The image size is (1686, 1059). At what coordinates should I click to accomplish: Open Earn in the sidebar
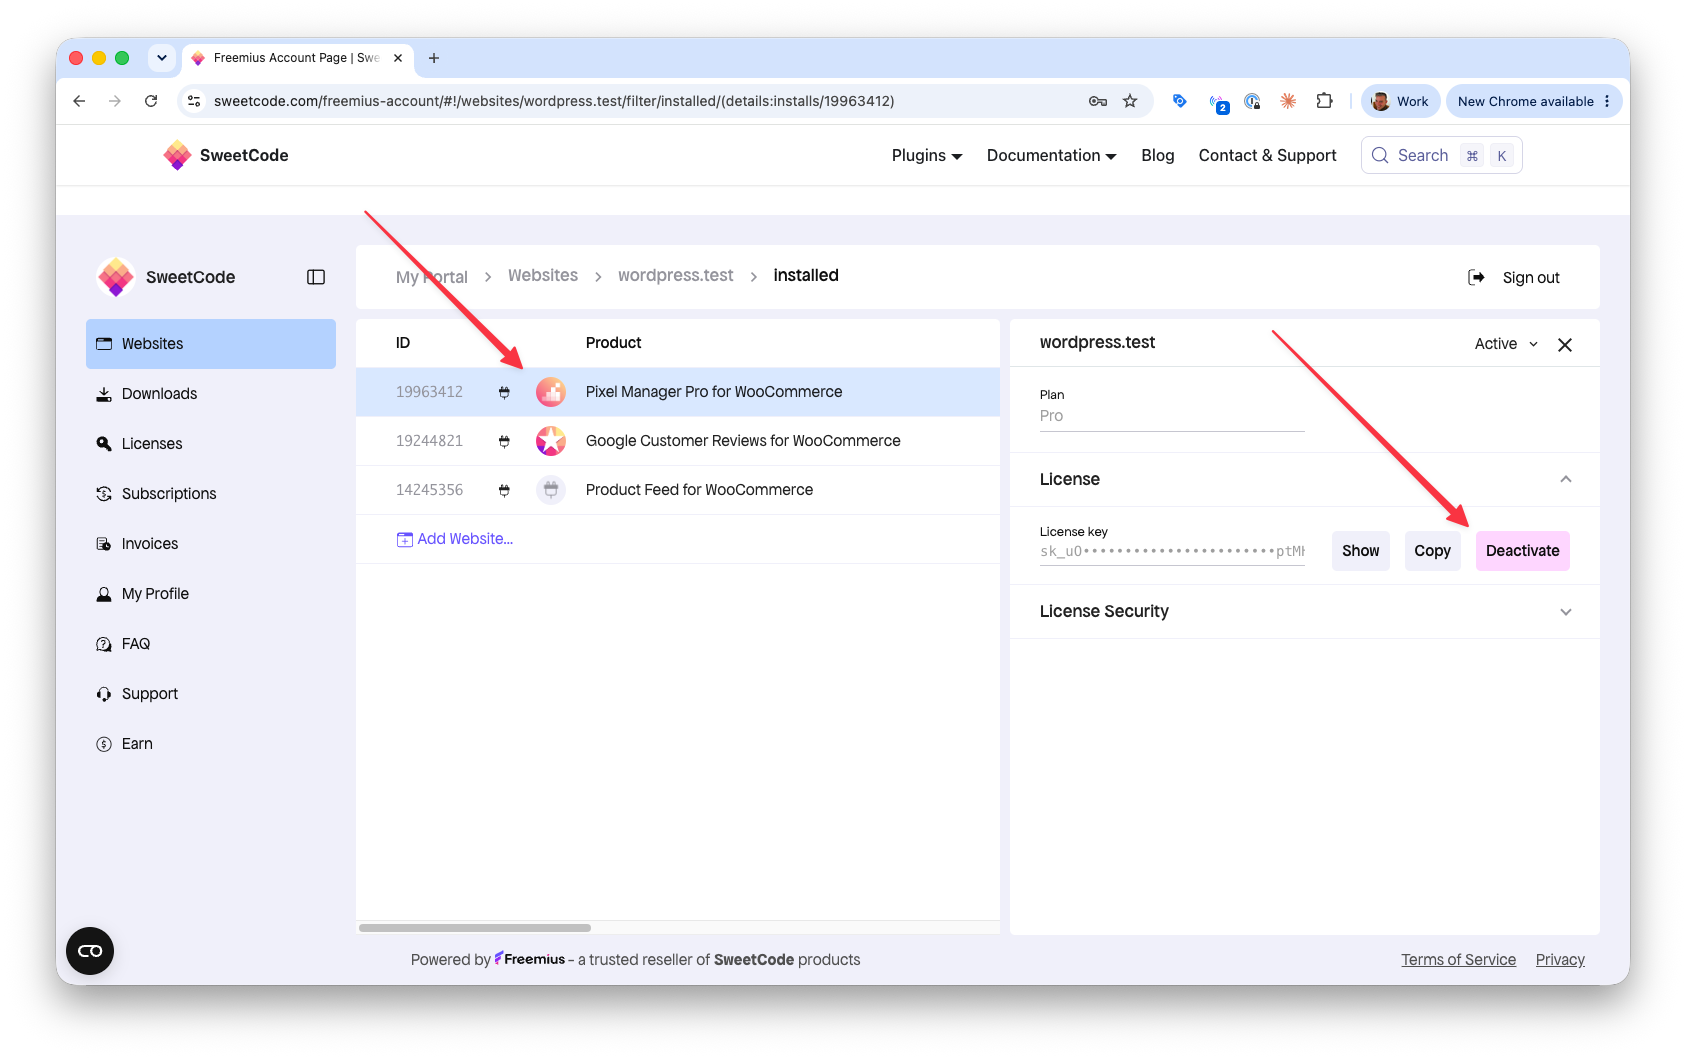point(211,744)
